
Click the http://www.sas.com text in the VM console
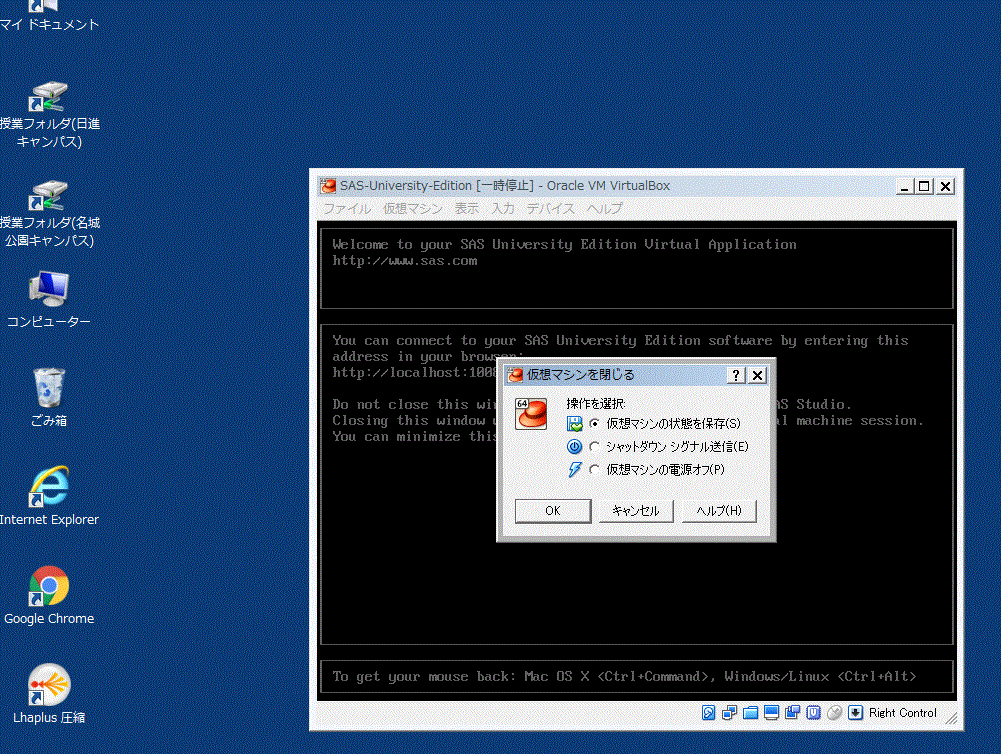pos(405,260)
